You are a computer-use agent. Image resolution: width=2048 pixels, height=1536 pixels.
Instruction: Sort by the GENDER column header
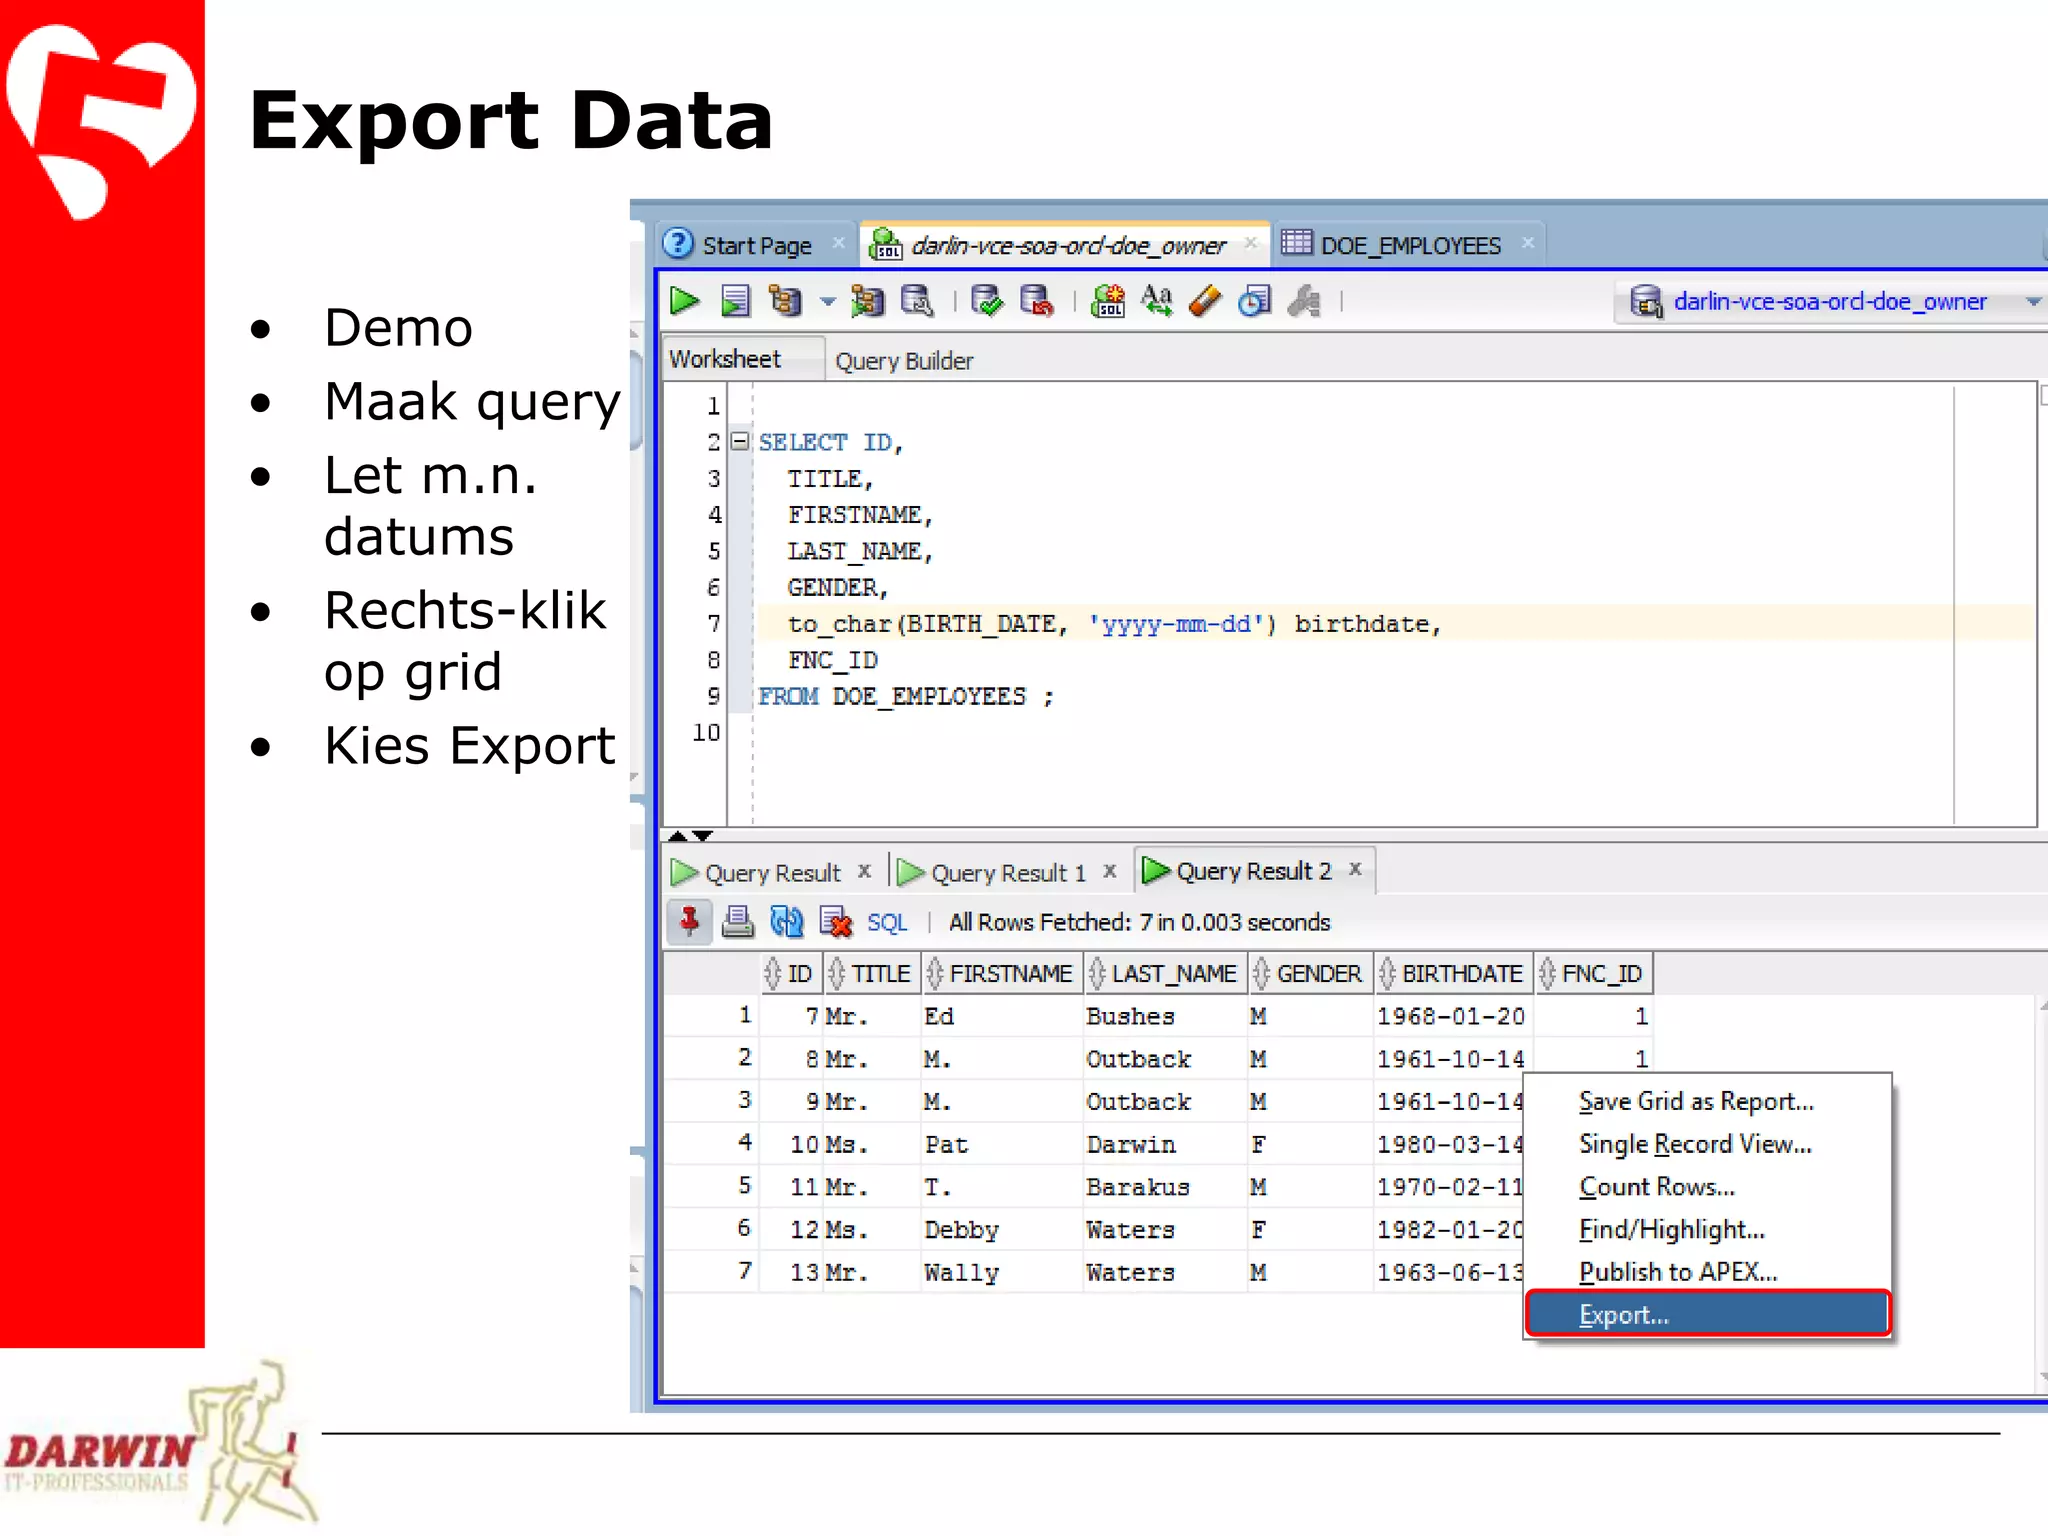(x=1311, y=973)
